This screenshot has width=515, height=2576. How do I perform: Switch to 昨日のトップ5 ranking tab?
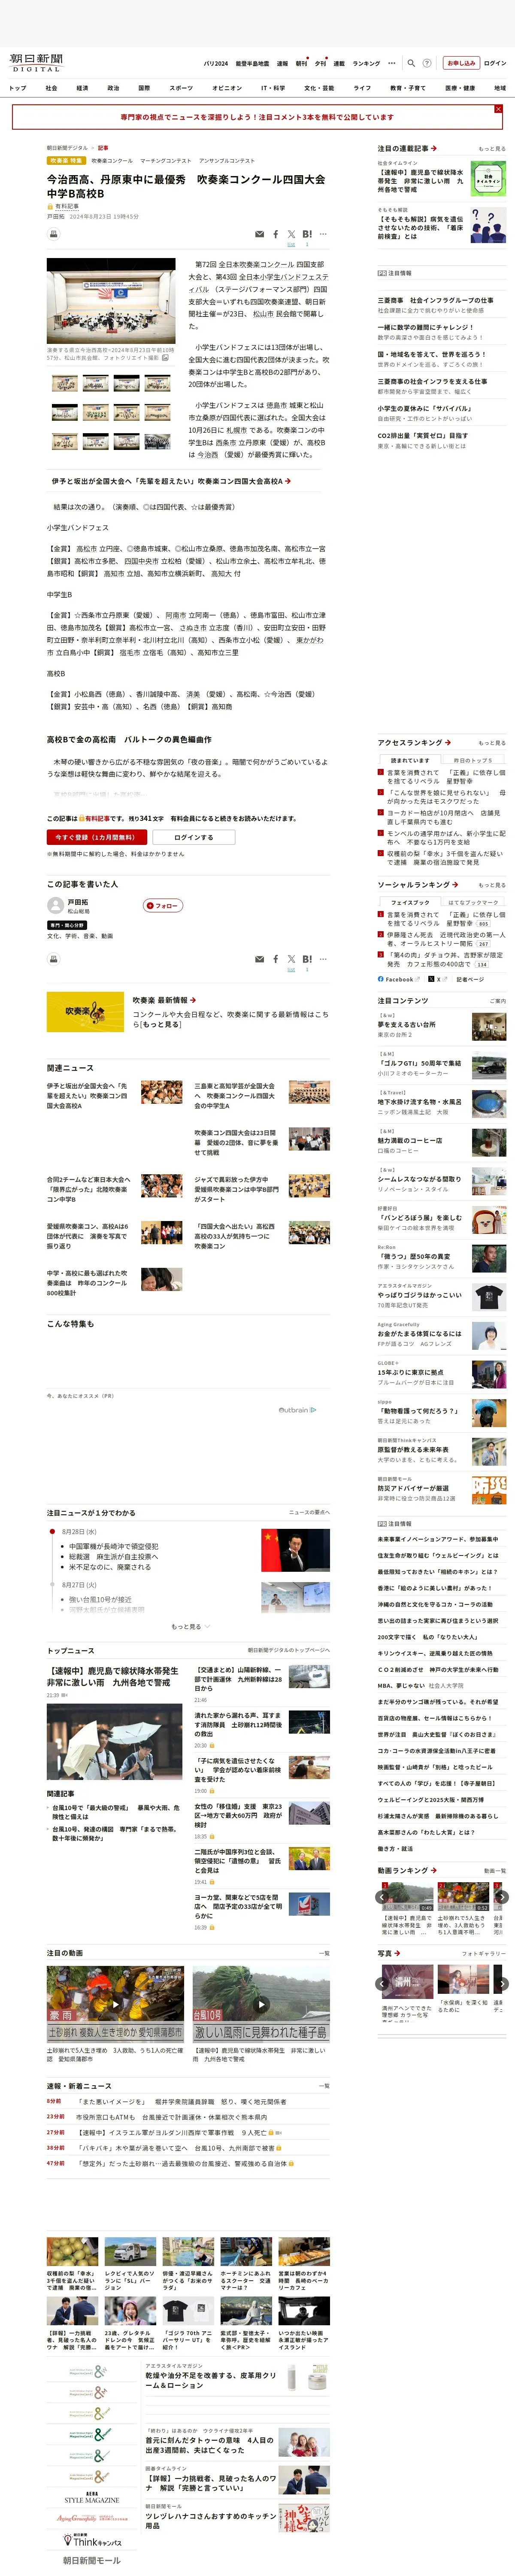(x=473, y=760)
